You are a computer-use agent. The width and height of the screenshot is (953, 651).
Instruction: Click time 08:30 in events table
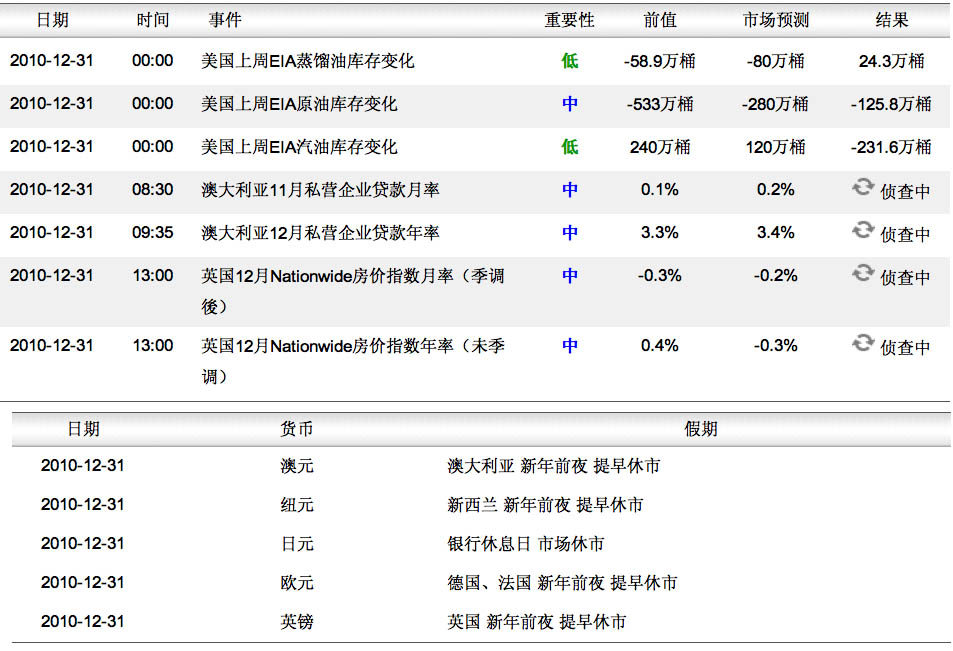point(153,190)
